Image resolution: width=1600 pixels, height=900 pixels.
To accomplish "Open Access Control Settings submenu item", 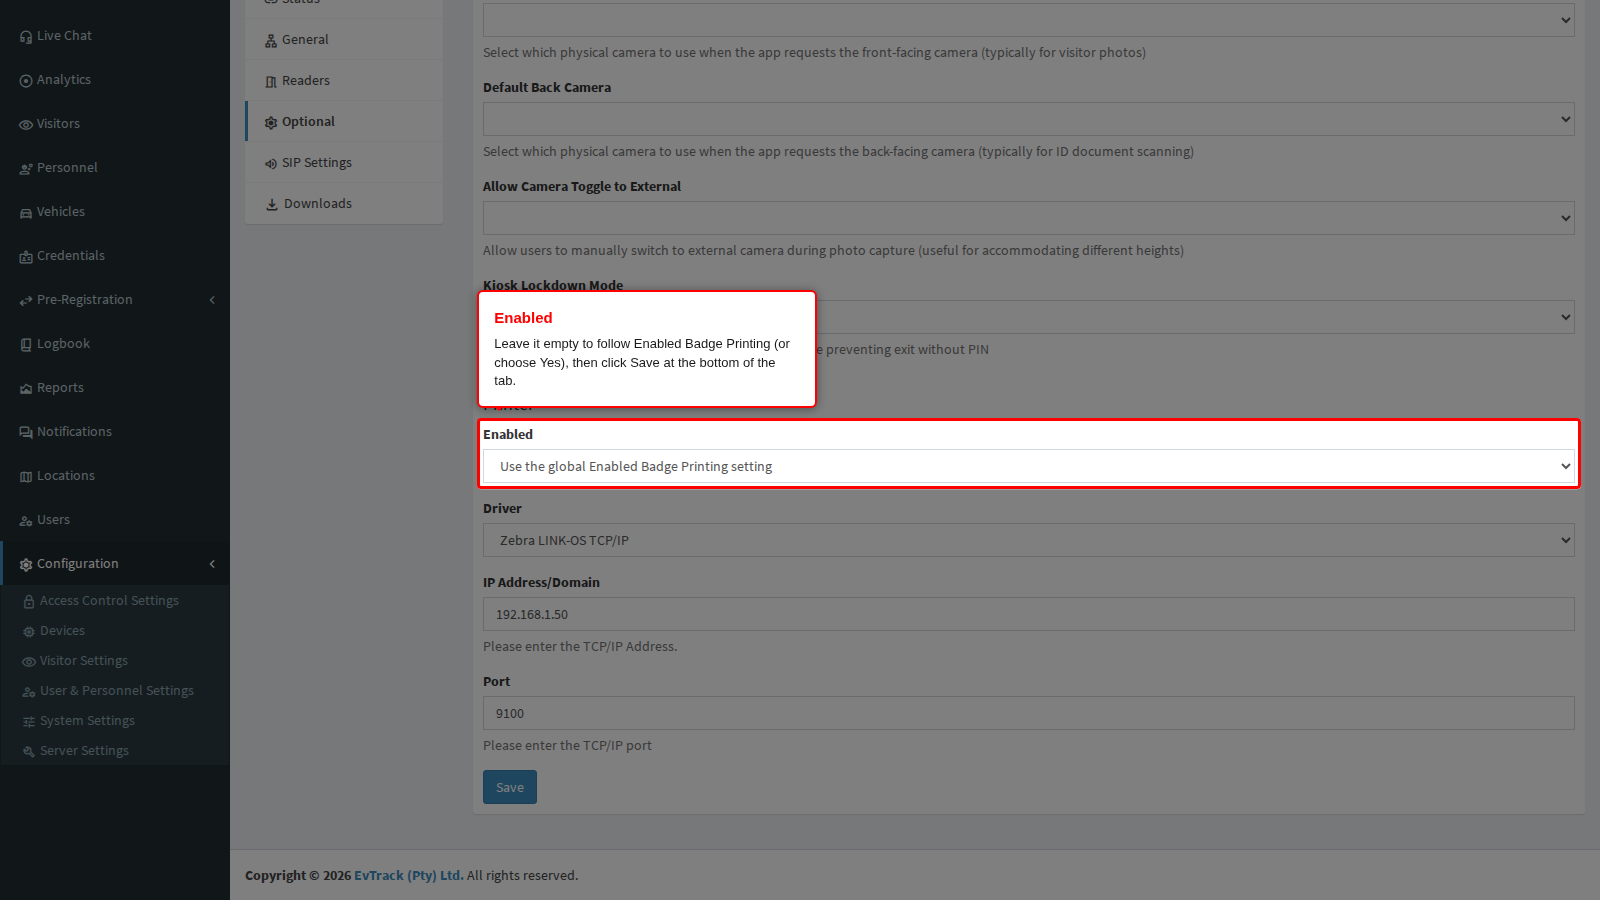I will click(115, 601).
